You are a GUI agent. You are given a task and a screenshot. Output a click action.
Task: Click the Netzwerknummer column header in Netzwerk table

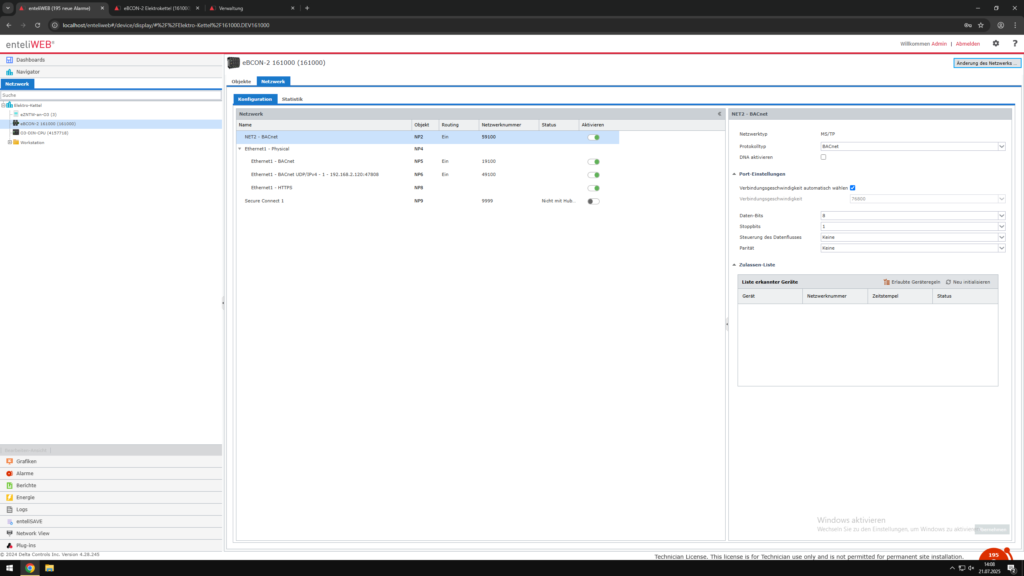coord(501,125)
